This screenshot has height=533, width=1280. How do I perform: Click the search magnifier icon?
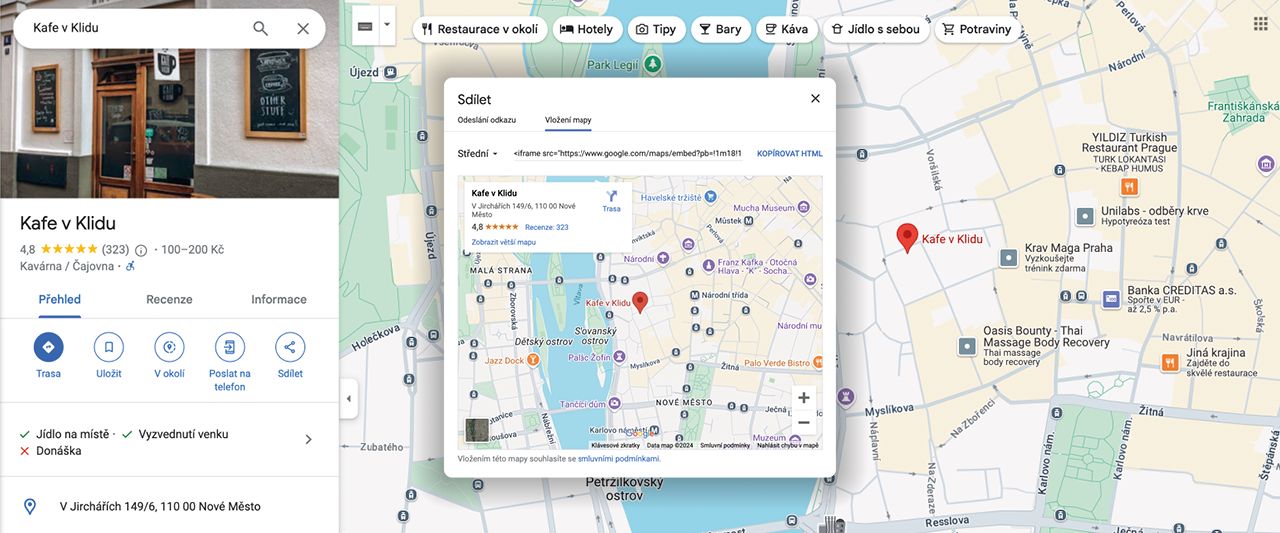point(260,28)
